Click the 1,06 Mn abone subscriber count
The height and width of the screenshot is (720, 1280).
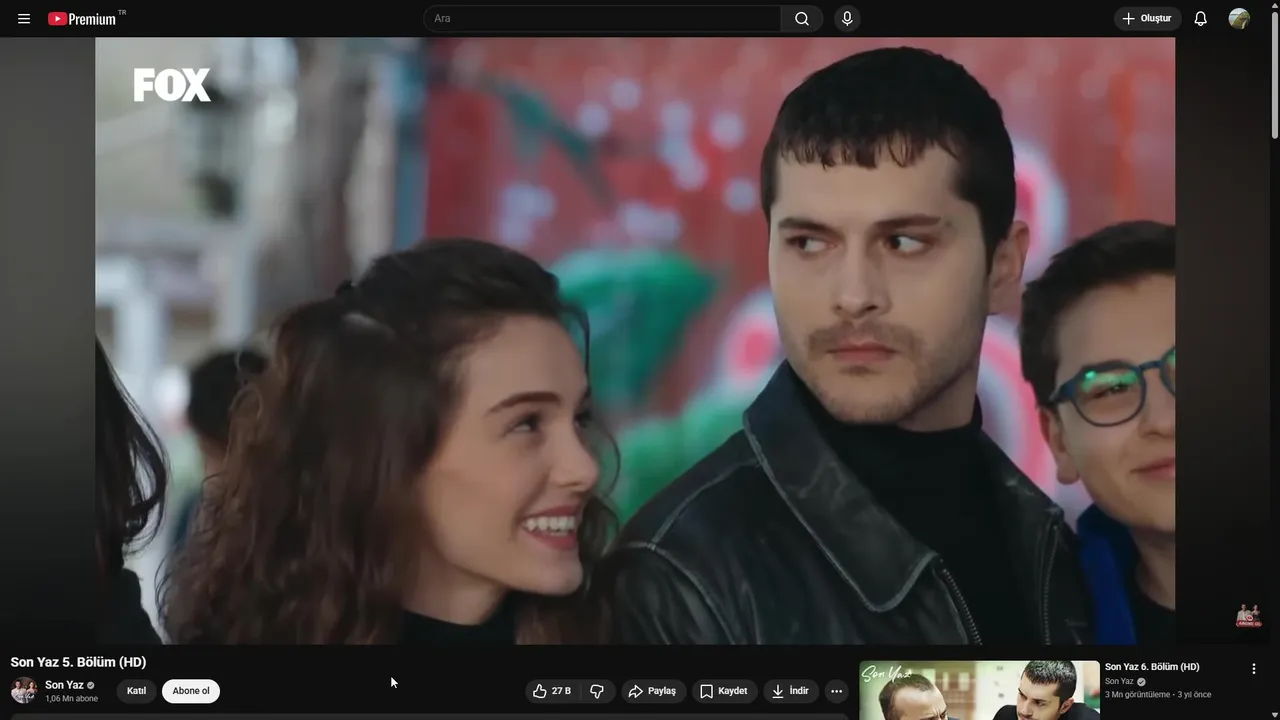(71, 699)
